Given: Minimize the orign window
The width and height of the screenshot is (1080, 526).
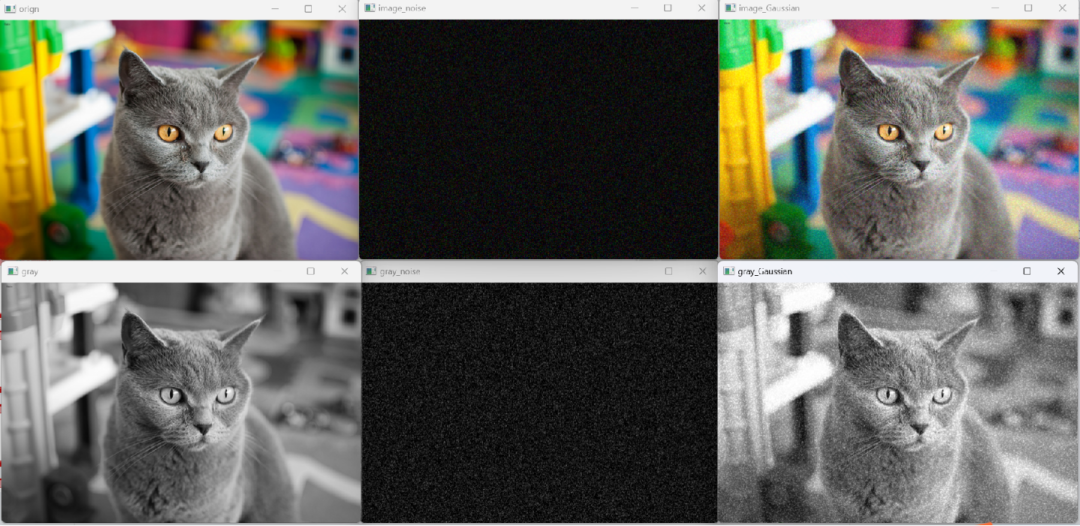Looking at the screenshot, I should point(275,9).
